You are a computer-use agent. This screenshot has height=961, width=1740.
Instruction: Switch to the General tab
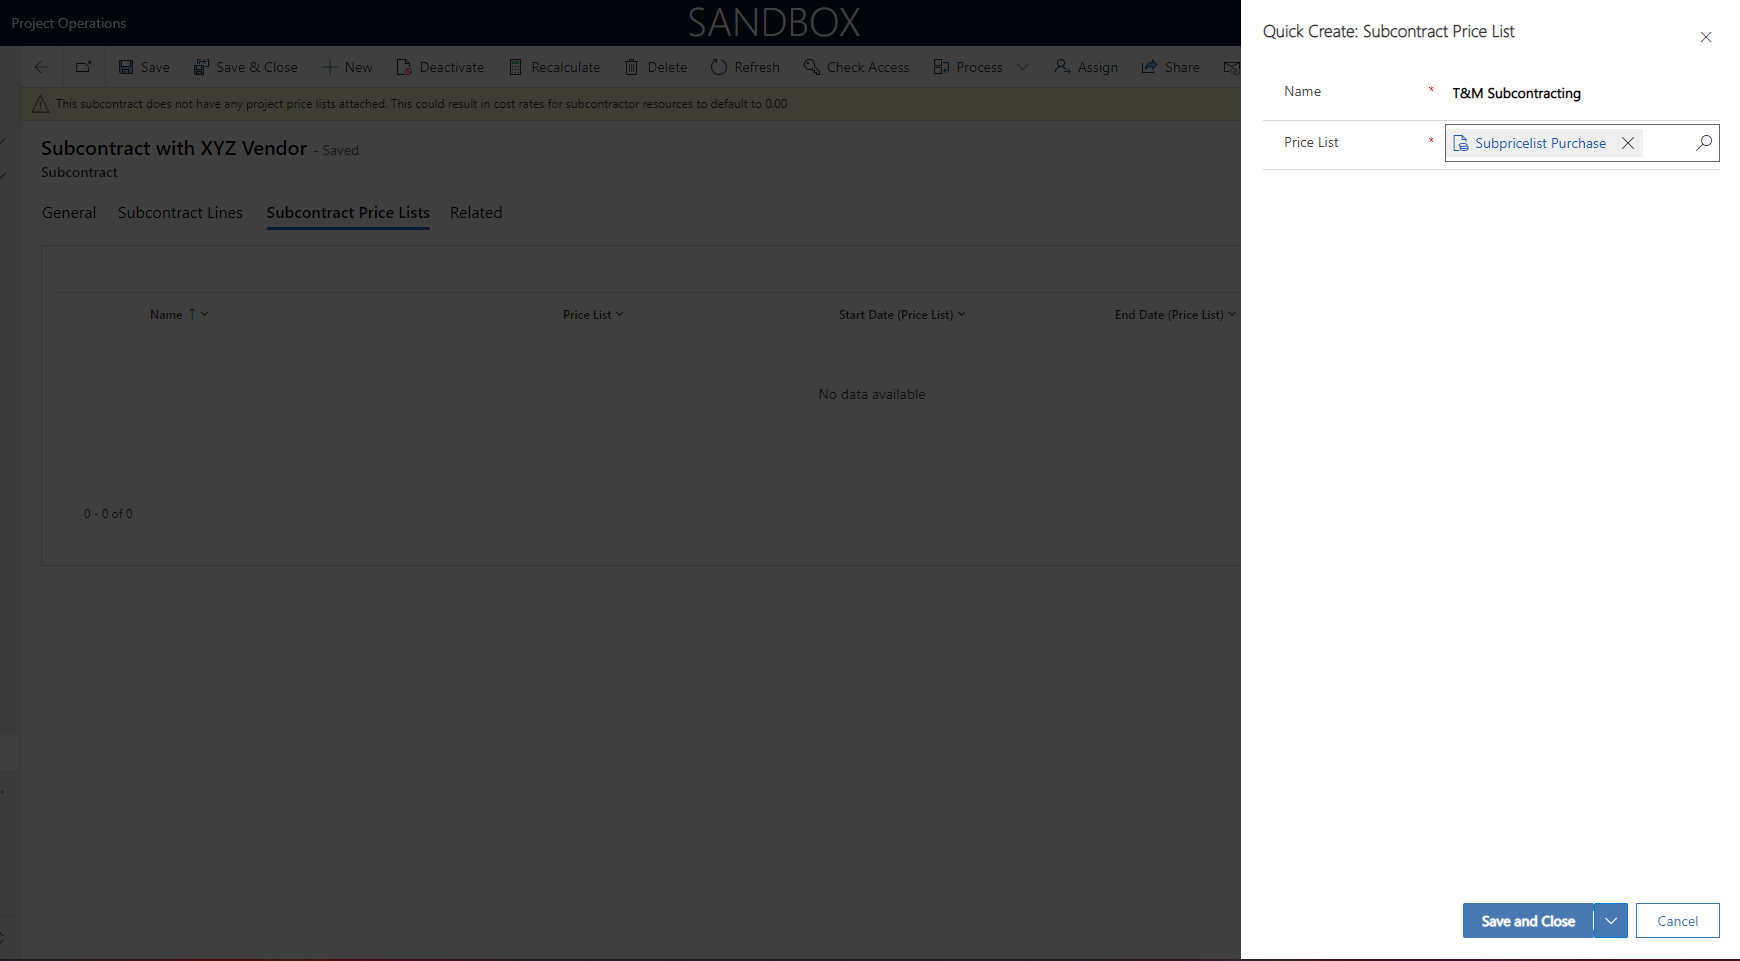69,213
